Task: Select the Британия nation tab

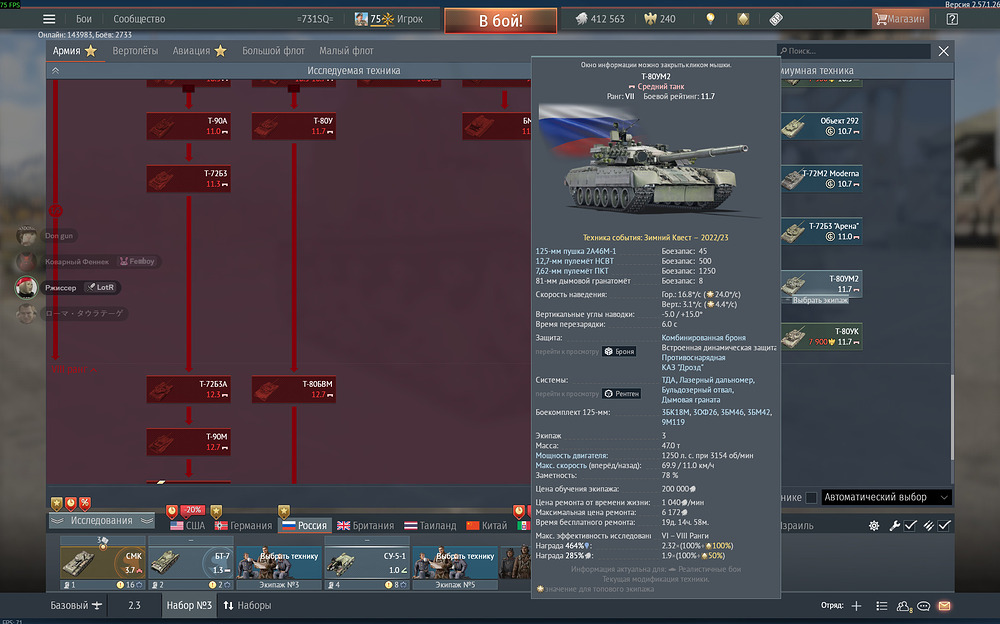Action: pyautogui.click(x=365, y=526)
